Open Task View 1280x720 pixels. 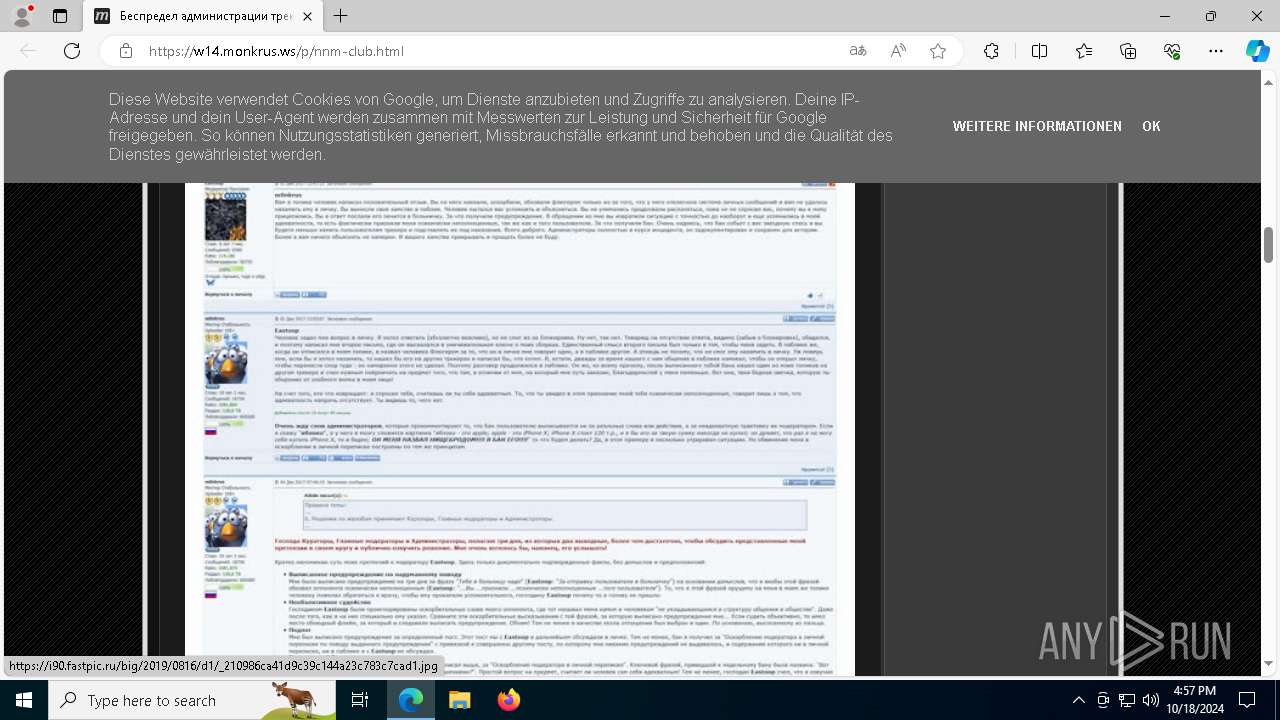click(x=360, y=700)
